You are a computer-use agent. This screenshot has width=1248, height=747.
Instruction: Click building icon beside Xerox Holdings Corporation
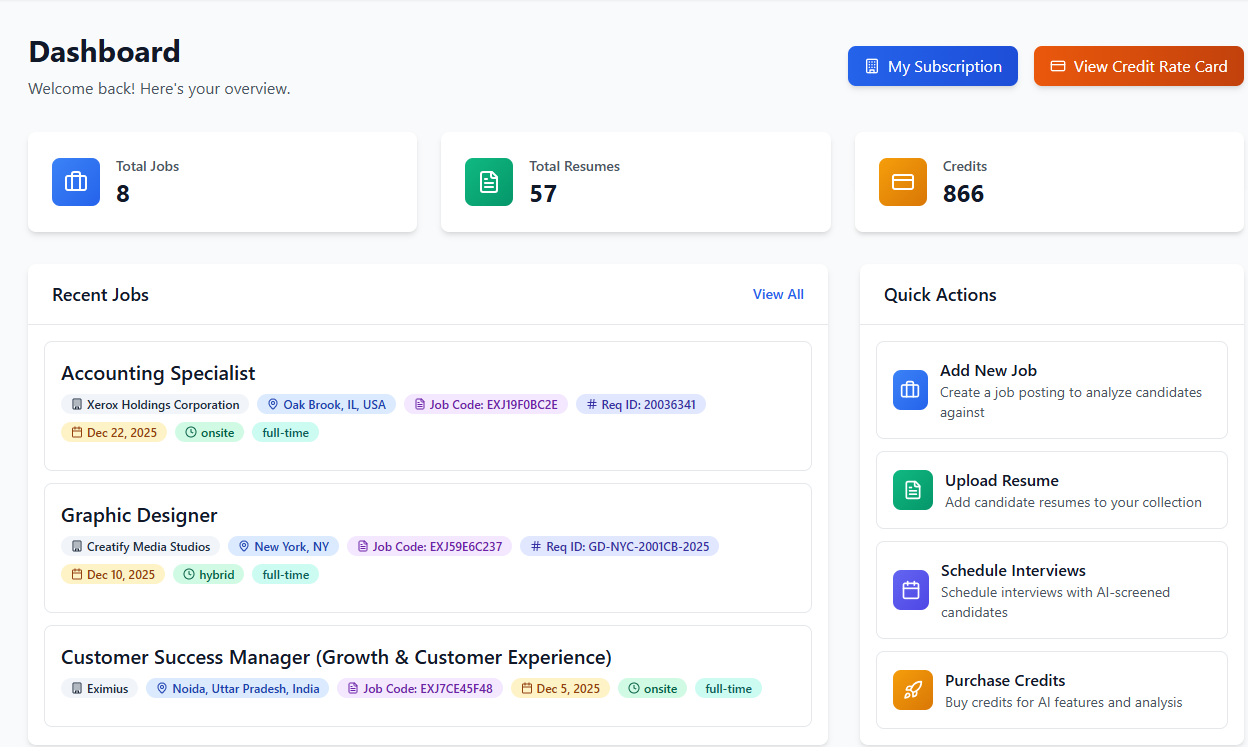[x=77, y=405]
